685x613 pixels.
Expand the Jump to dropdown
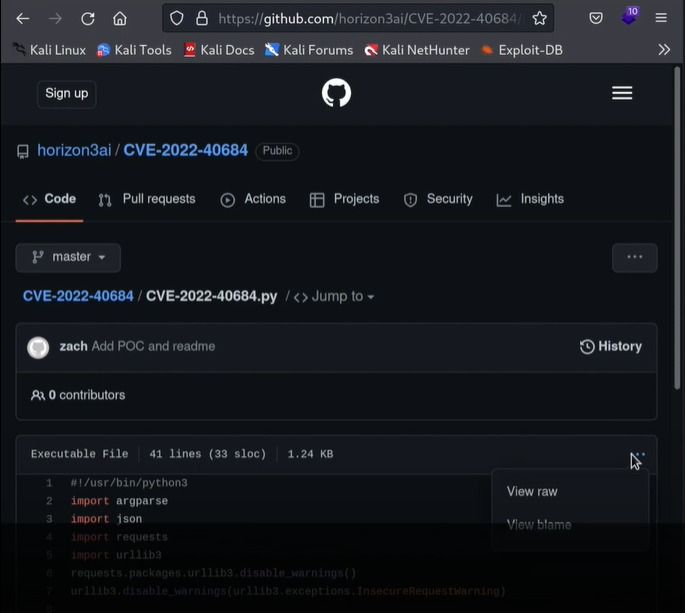tap(334, 297)
